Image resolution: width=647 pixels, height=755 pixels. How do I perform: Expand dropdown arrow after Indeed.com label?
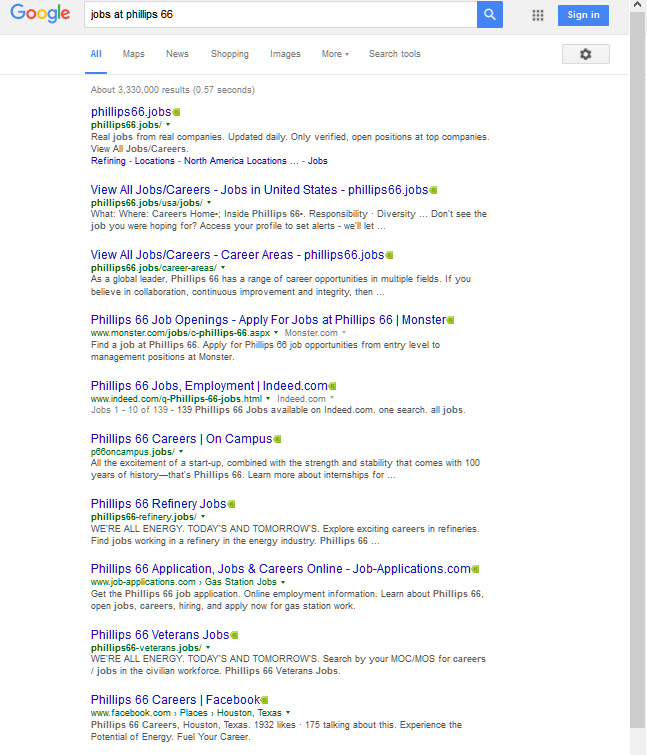(332, 398)
